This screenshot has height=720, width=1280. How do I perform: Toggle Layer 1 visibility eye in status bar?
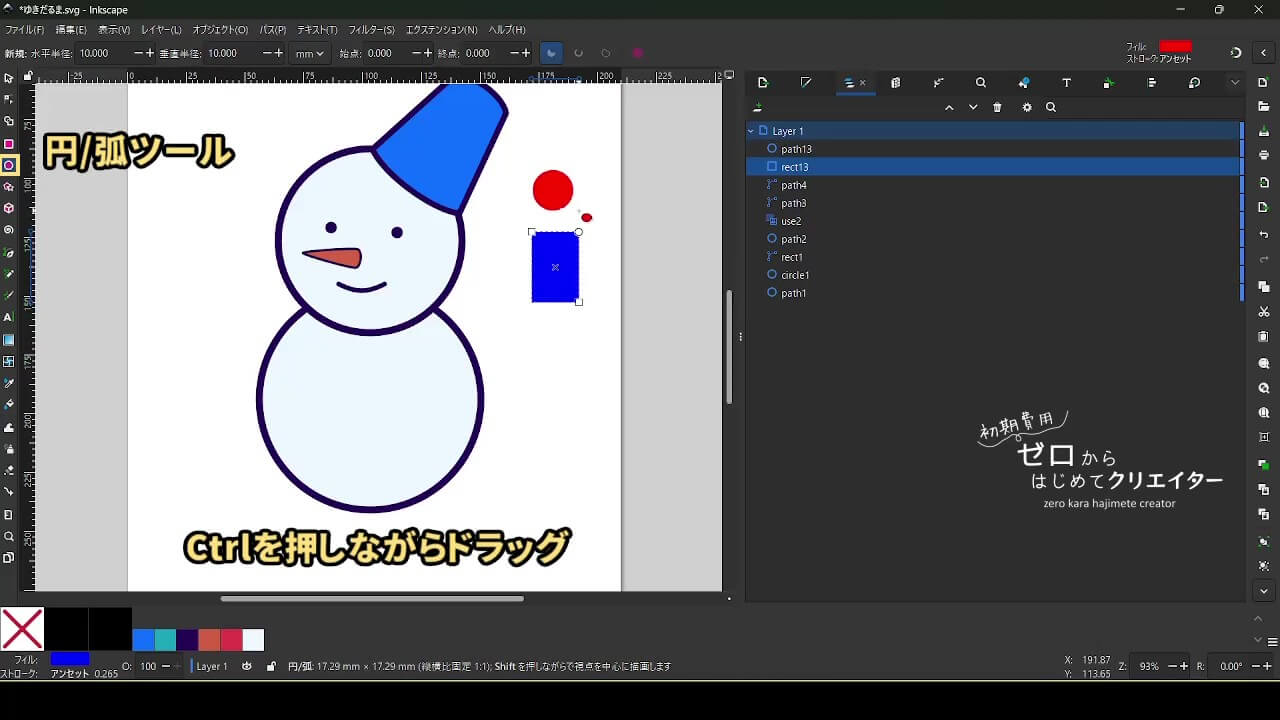click(x=247, y=666)
